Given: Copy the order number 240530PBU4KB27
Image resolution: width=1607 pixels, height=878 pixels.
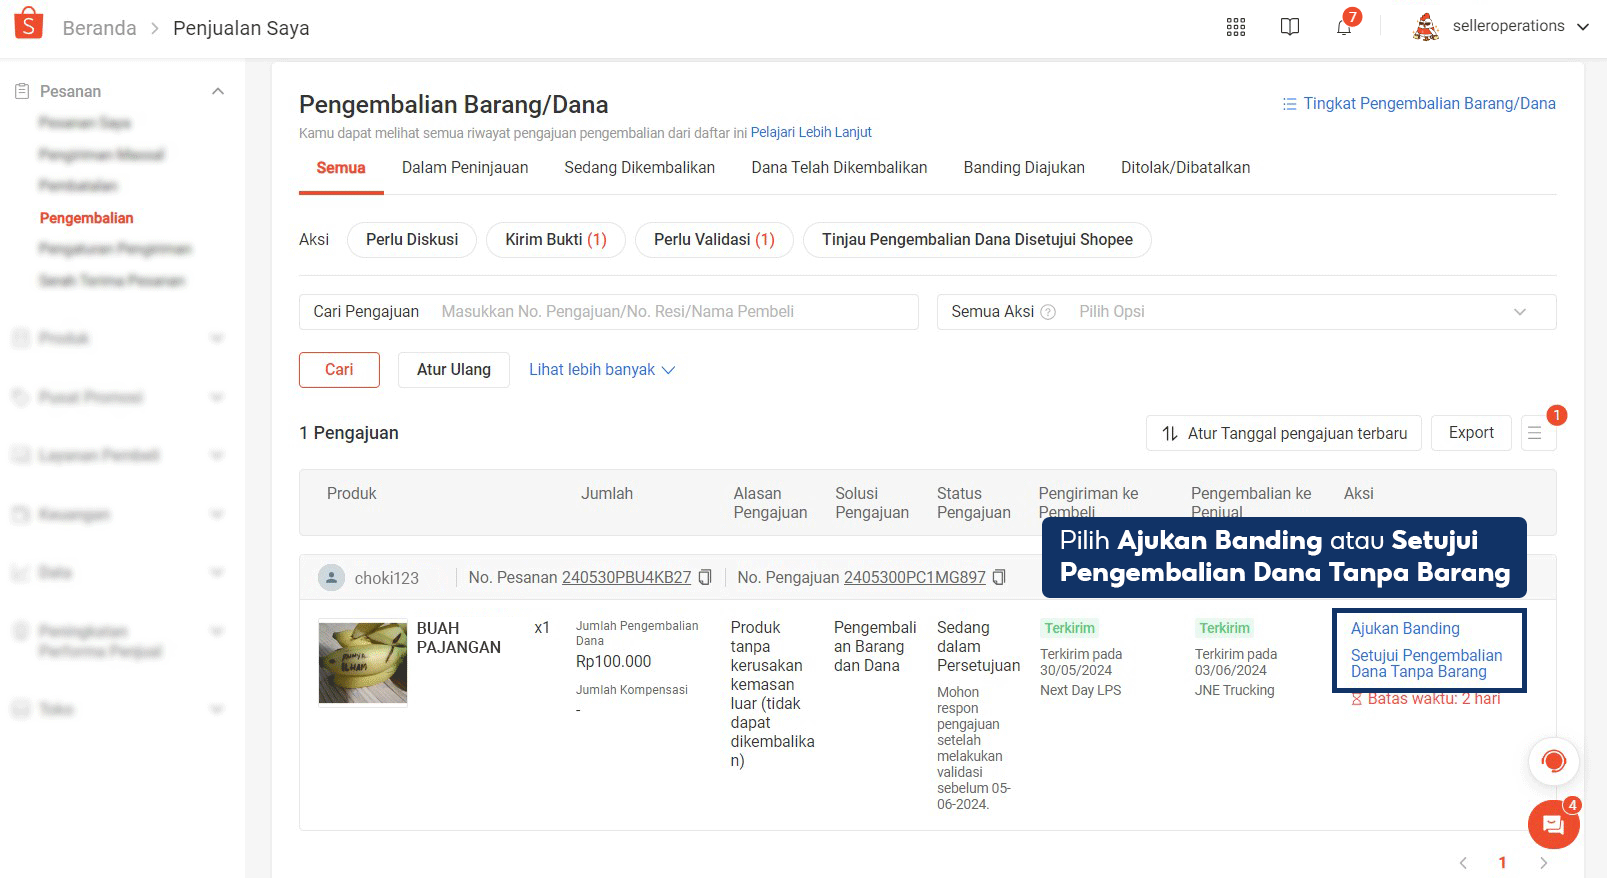Looking at the screenshot, I should pyautogui.click(x=705, y=577).
